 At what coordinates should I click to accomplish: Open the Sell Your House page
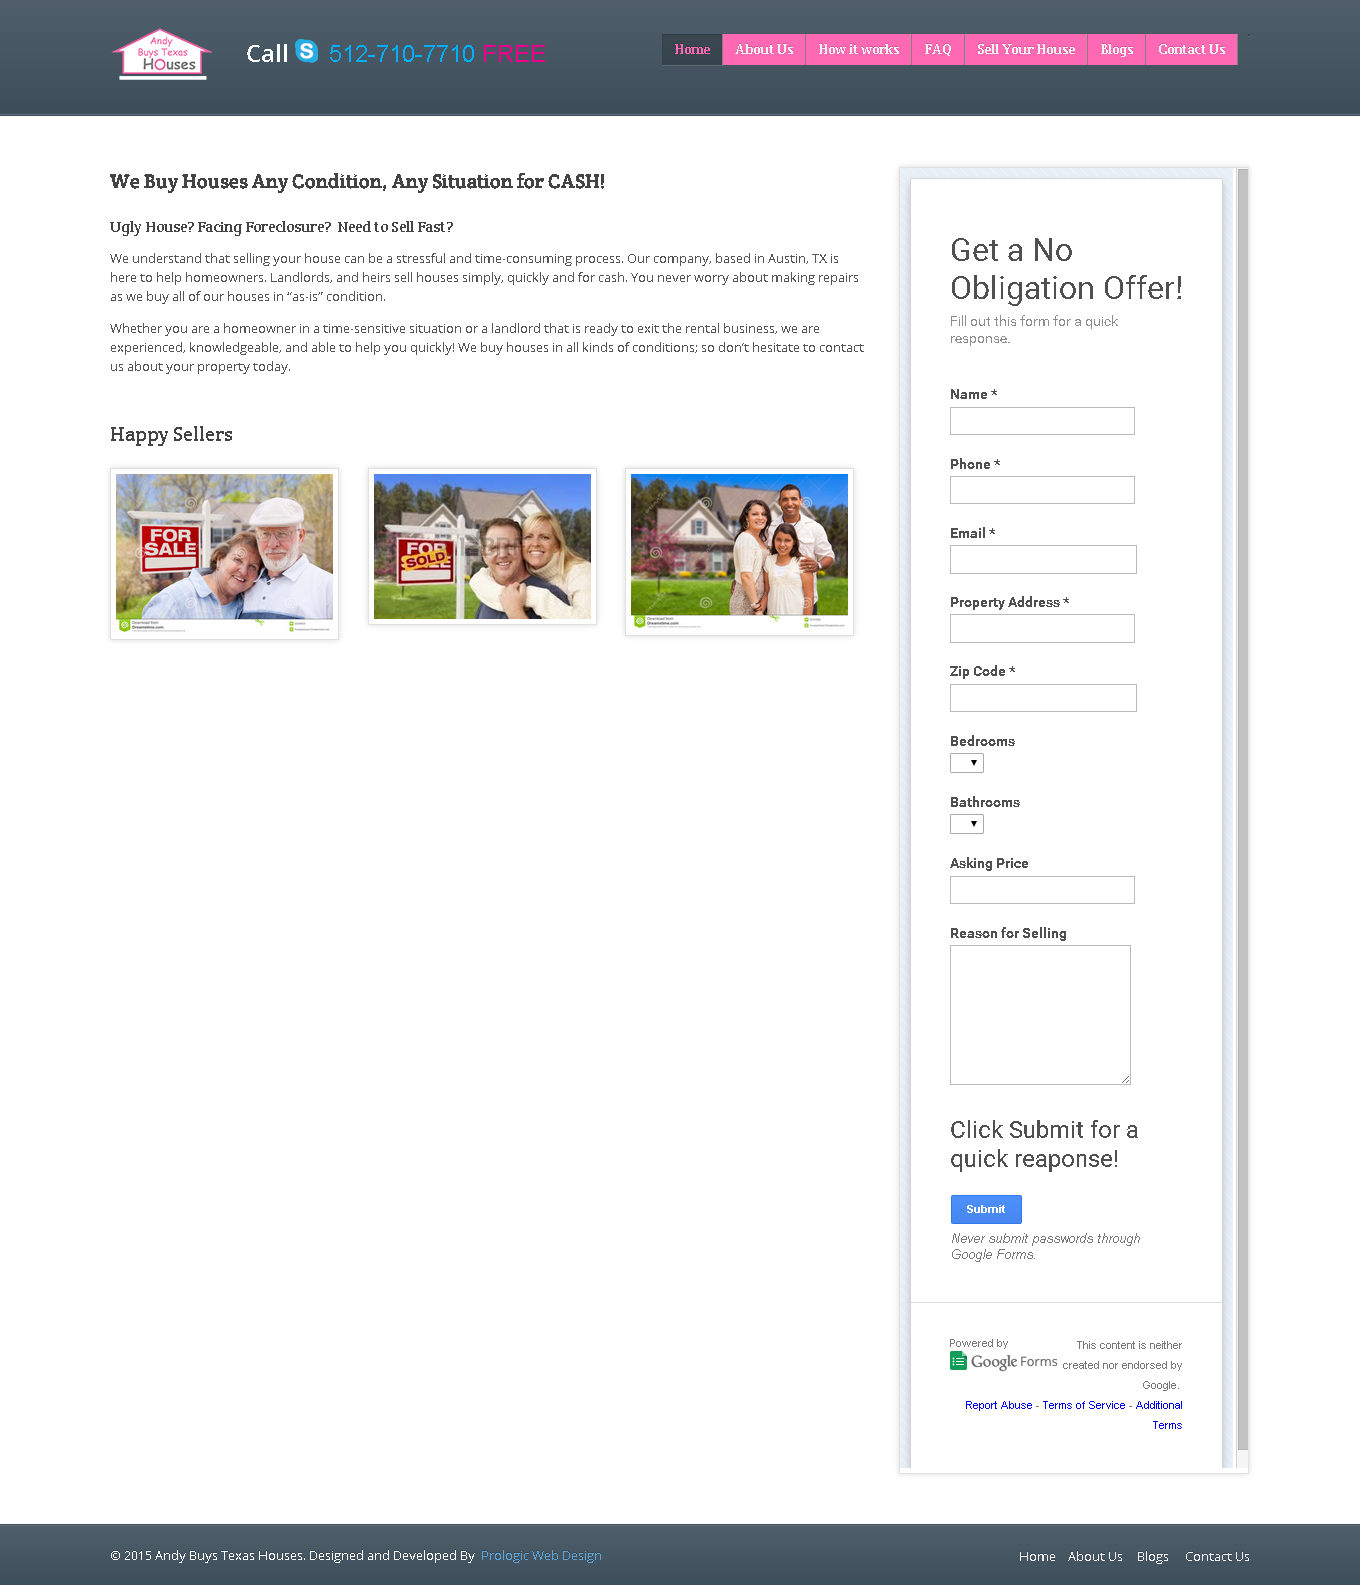click(x=1025, y=50)
